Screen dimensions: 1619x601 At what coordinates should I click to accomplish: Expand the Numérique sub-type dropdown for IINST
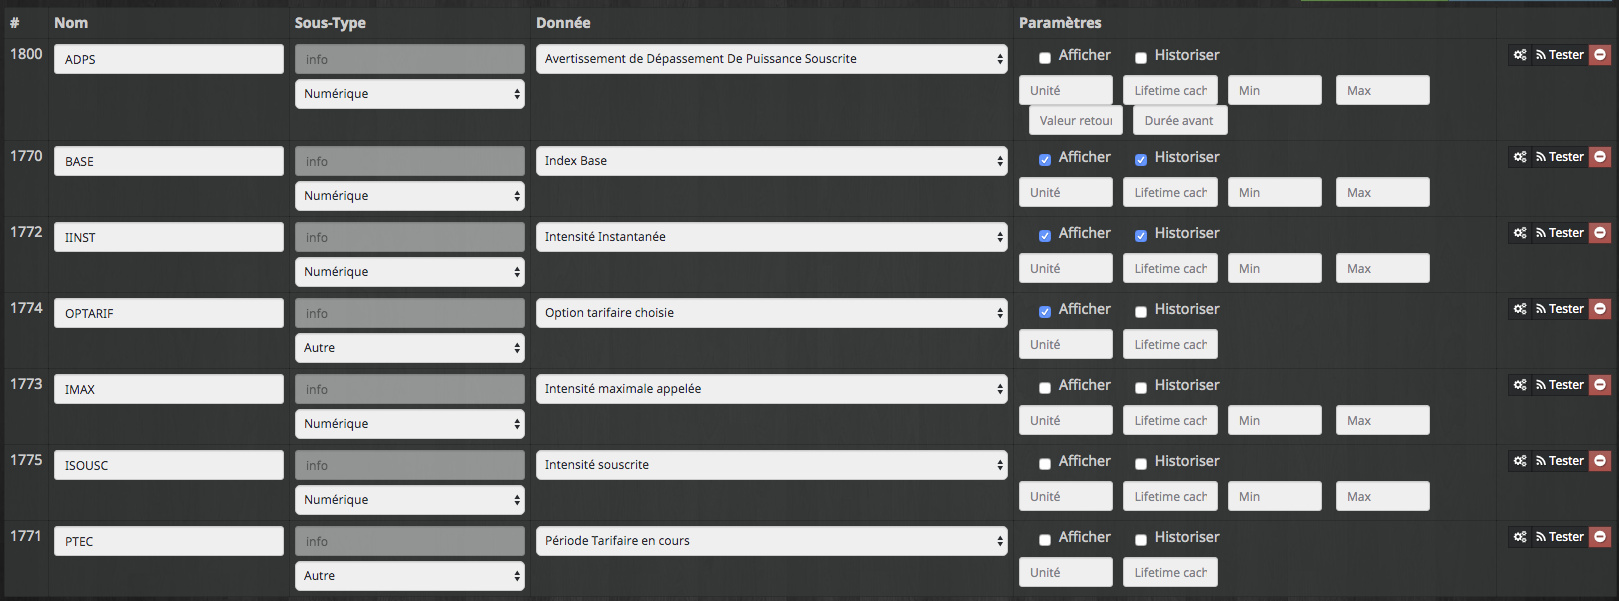pyautogui.click(x=410, y=272)
